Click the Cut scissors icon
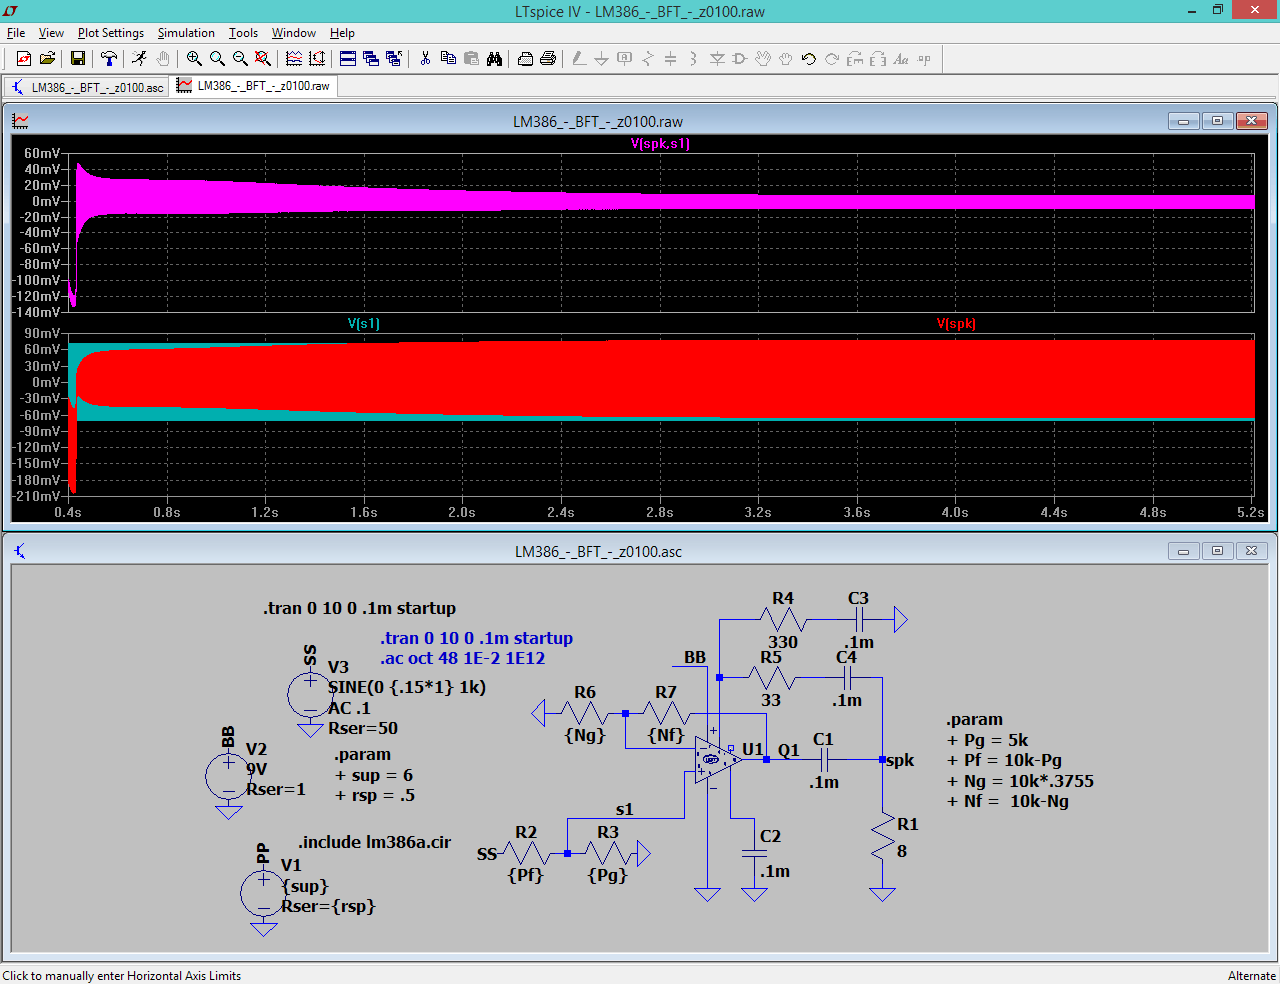 (425, 59)
